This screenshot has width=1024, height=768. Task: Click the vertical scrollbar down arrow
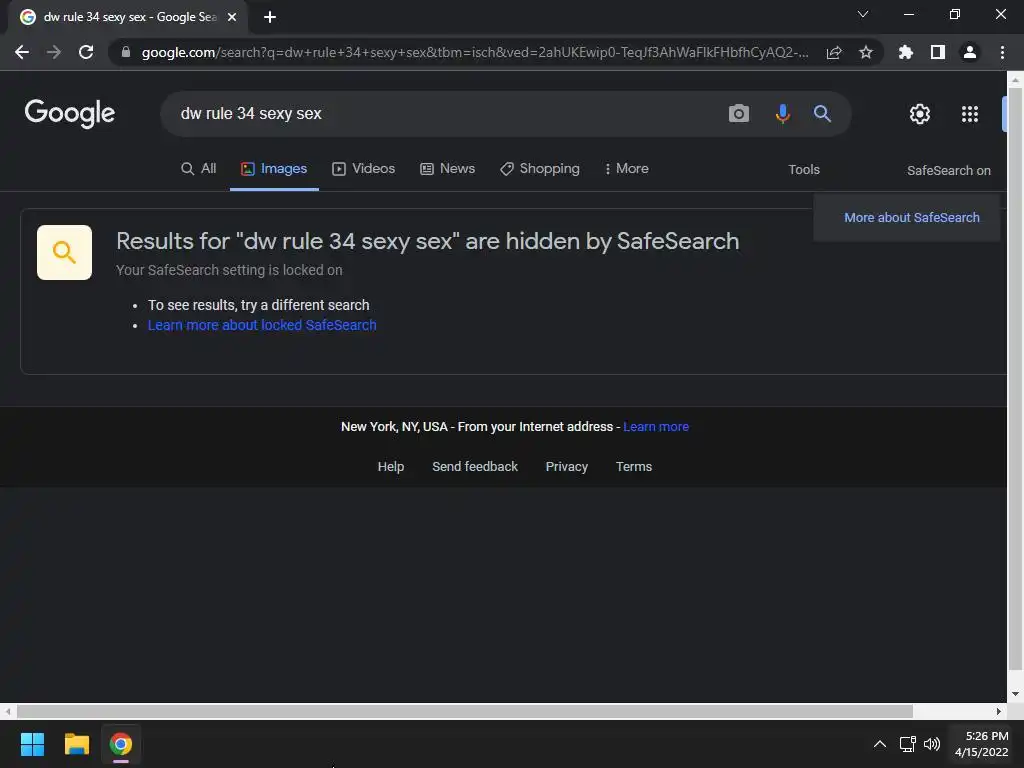1015,694
